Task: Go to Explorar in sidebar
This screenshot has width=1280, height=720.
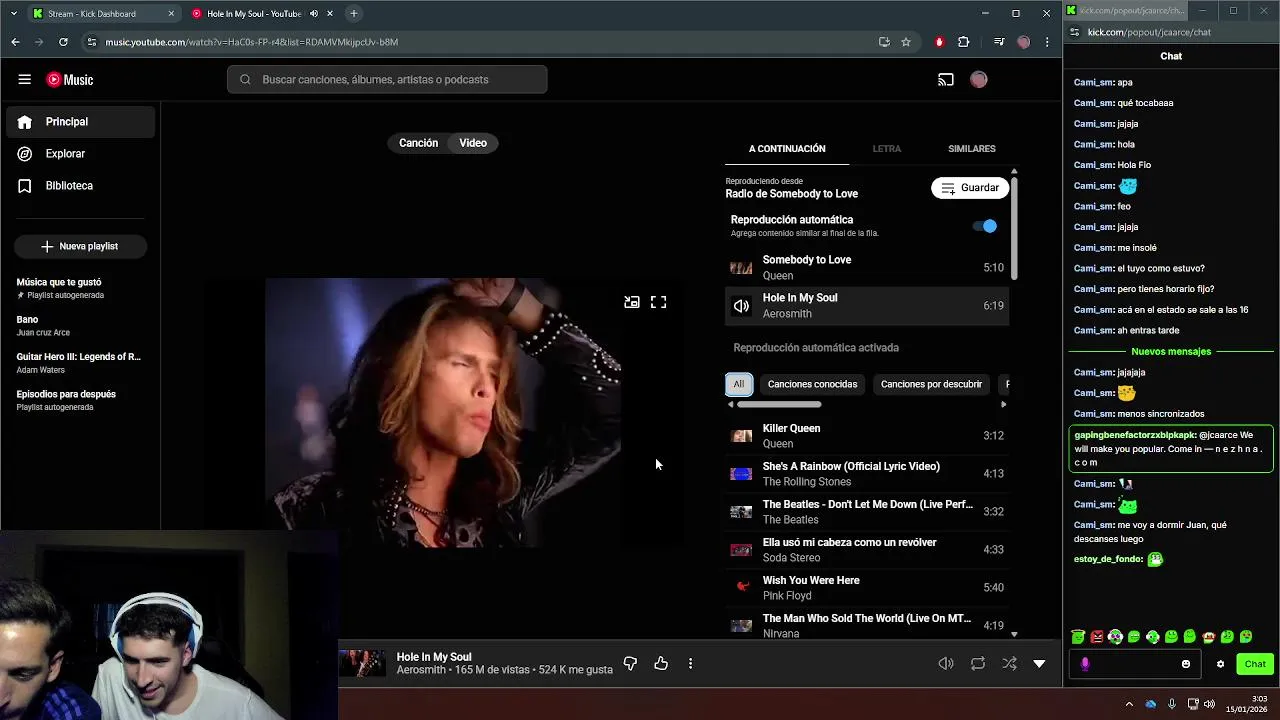Action: pos(80,154)
